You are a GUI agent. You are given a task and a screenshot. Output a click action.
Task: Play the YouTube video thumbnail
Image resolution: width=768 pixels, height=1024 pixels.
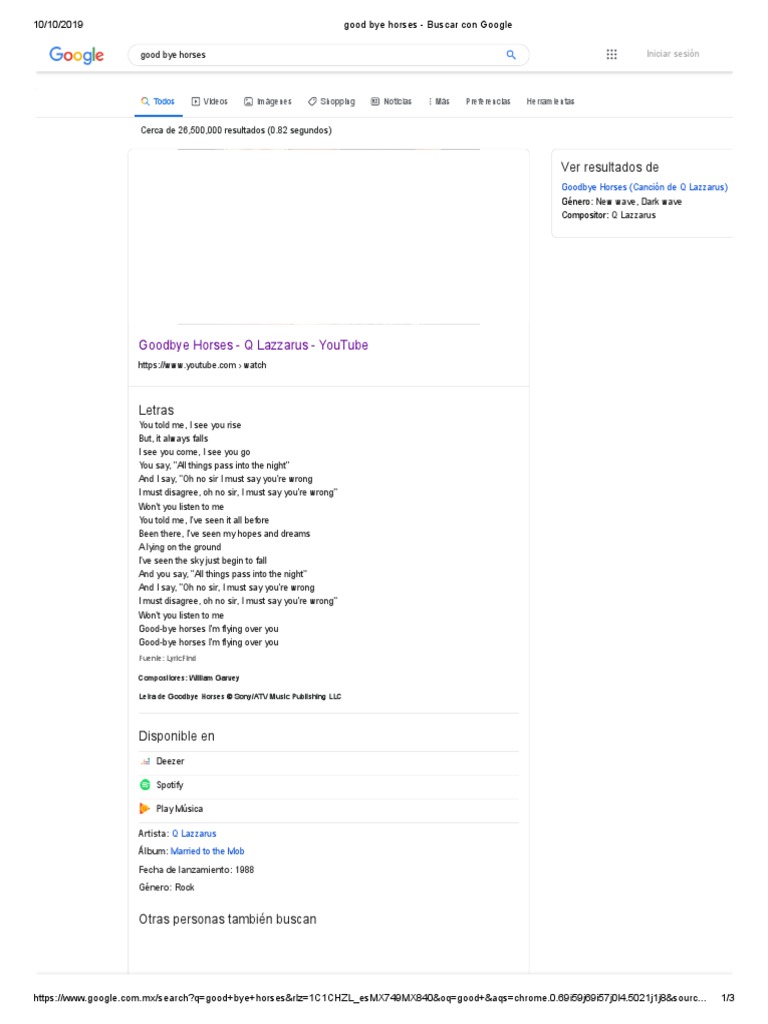[328, 237]
